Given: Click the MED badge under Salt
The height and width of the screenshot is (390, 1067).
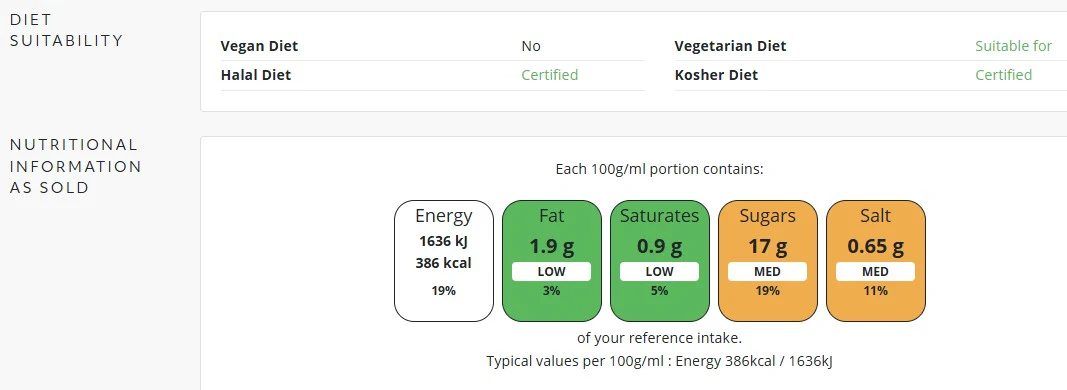Looking at the screenshot, I should (876, 272).
